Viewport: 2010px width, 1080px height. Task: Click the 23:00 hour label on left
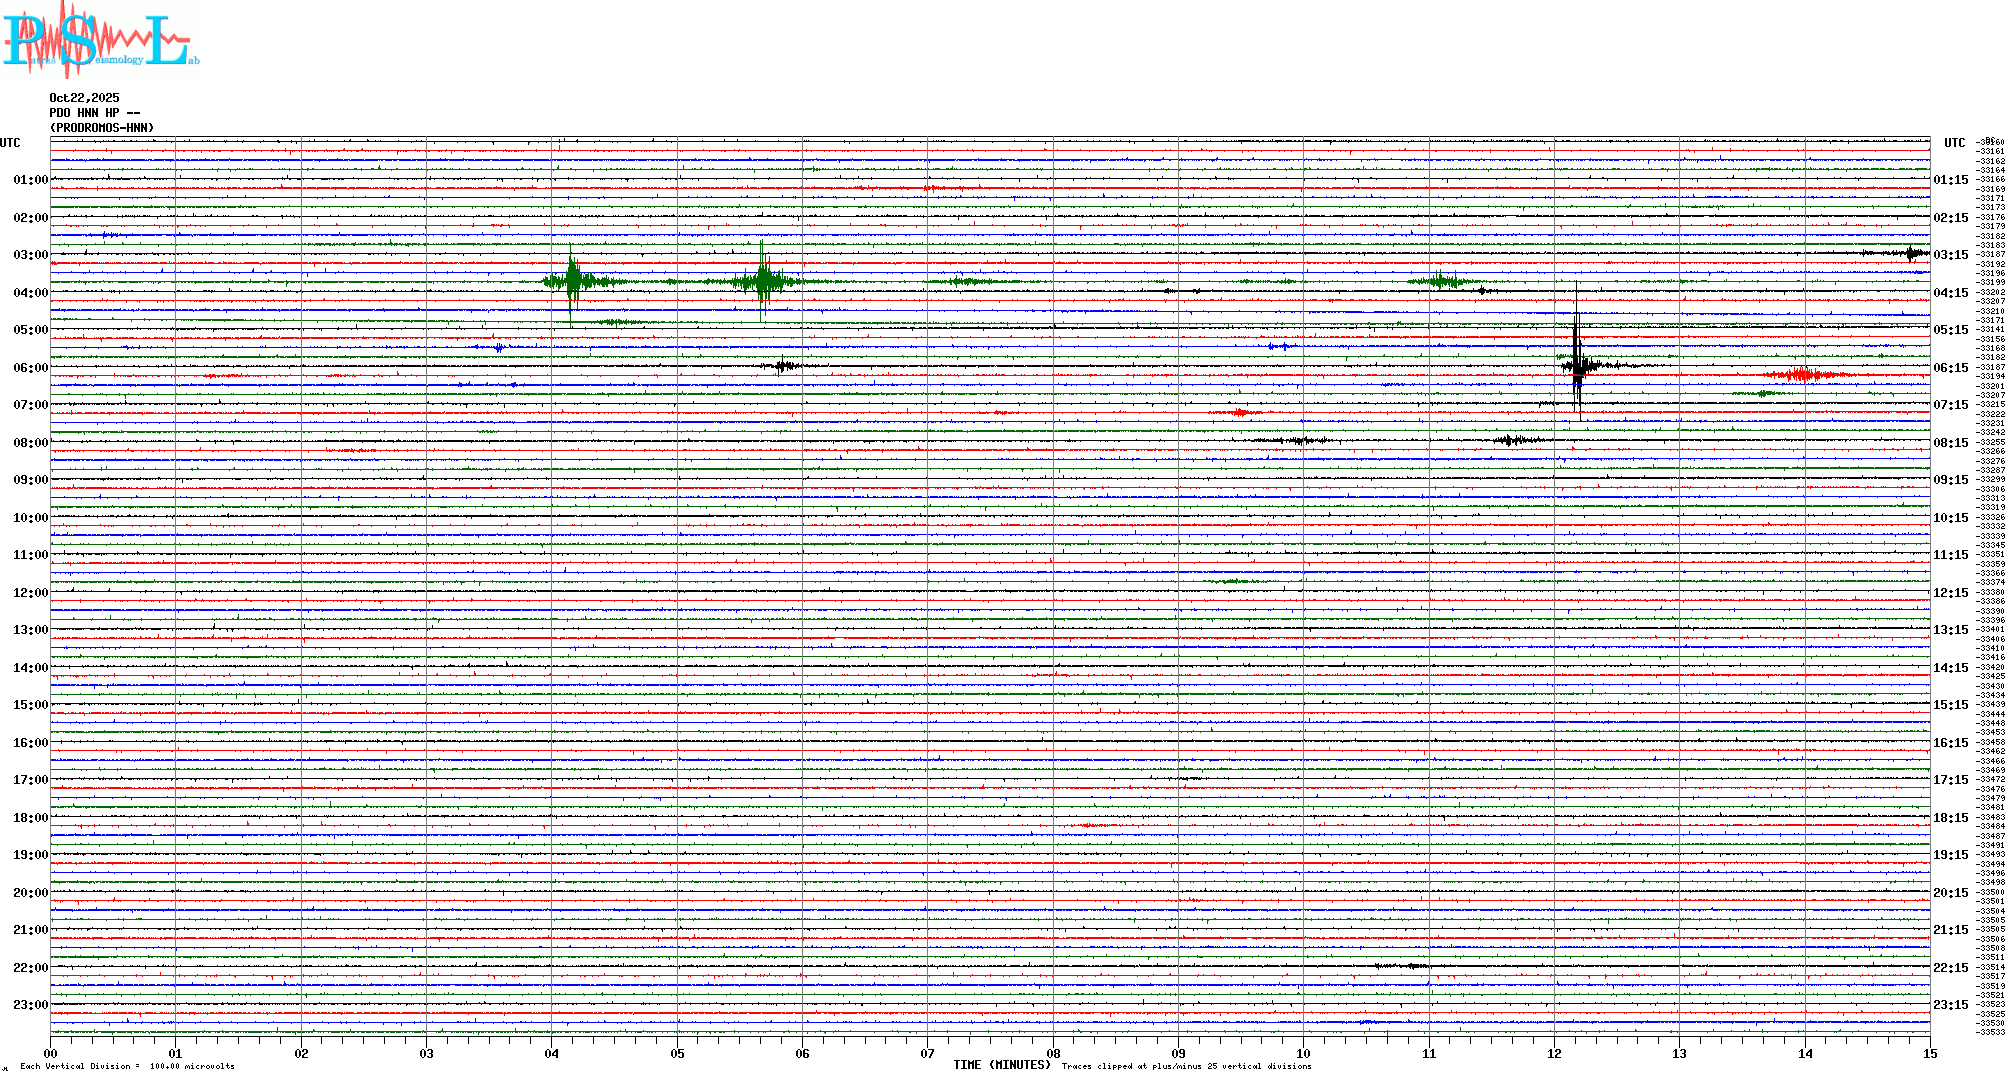click(30, 1005)
